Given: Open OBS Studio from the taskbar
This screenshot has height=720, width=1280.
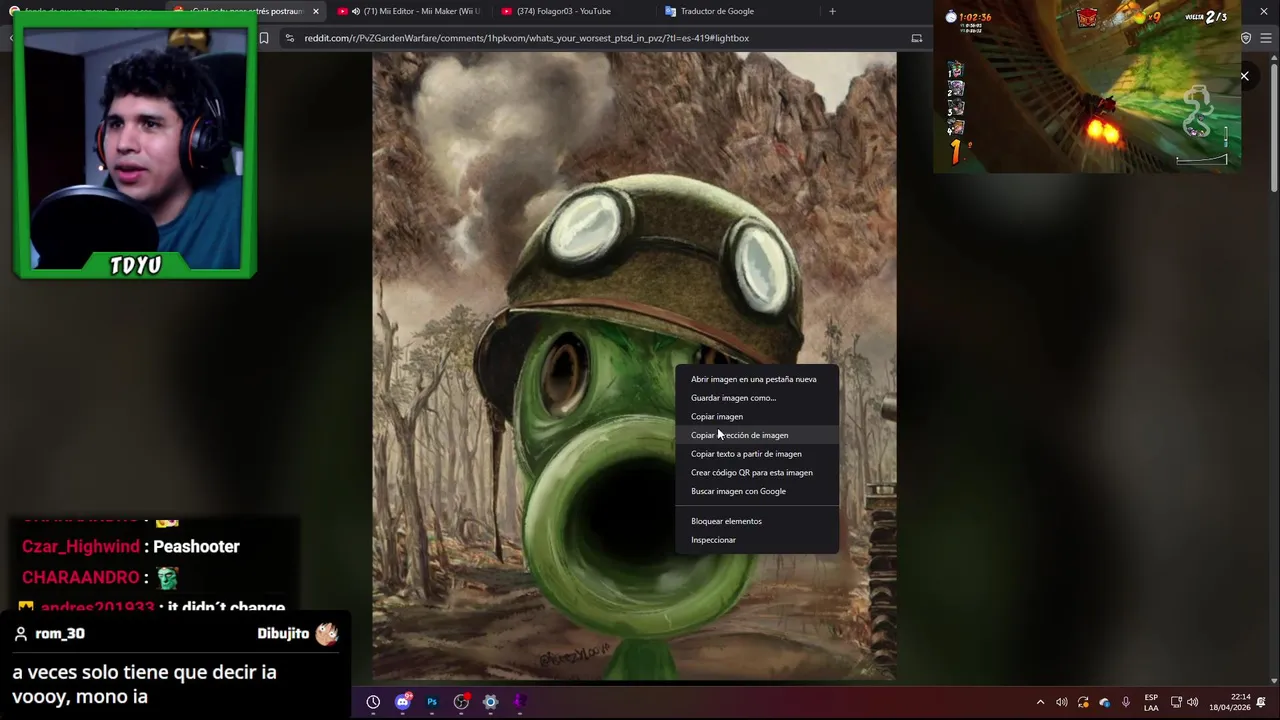Looking at the screenshot, I should [461, 702].
